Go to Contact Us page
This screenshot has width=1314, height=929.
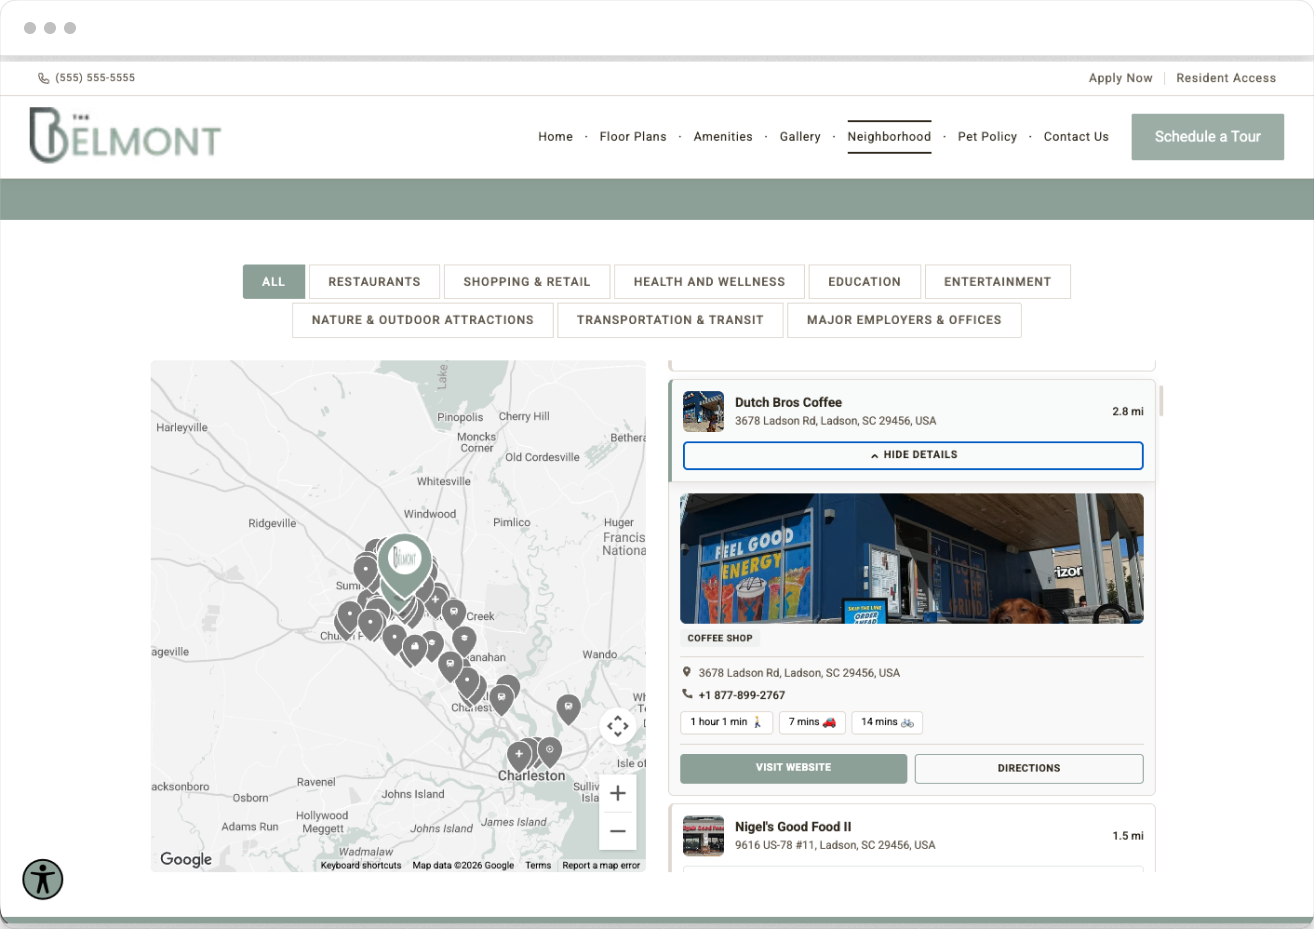1076,137
